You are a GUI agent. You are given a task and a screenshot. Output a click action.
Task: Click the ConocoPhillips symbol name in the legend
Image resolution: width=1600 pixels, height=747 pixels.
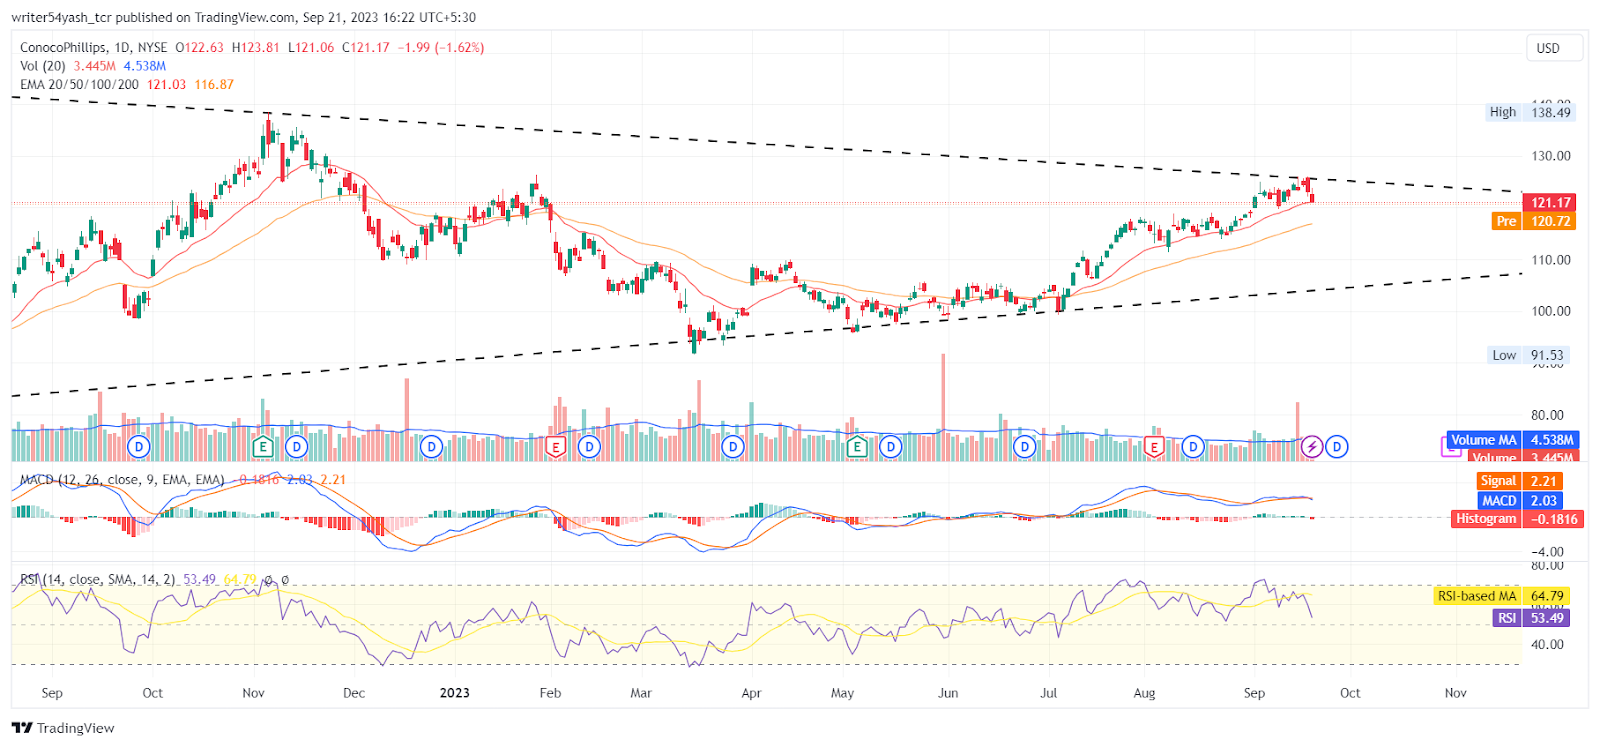click(62, 47)
